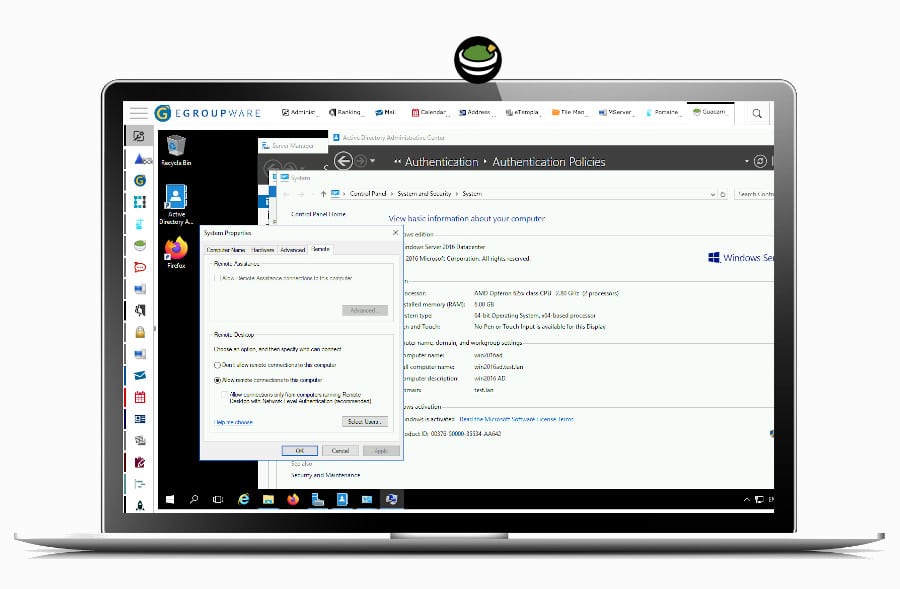Click the Select Users button
The height and width of the screenshot is (589, 900).
(x=364, y=422)
